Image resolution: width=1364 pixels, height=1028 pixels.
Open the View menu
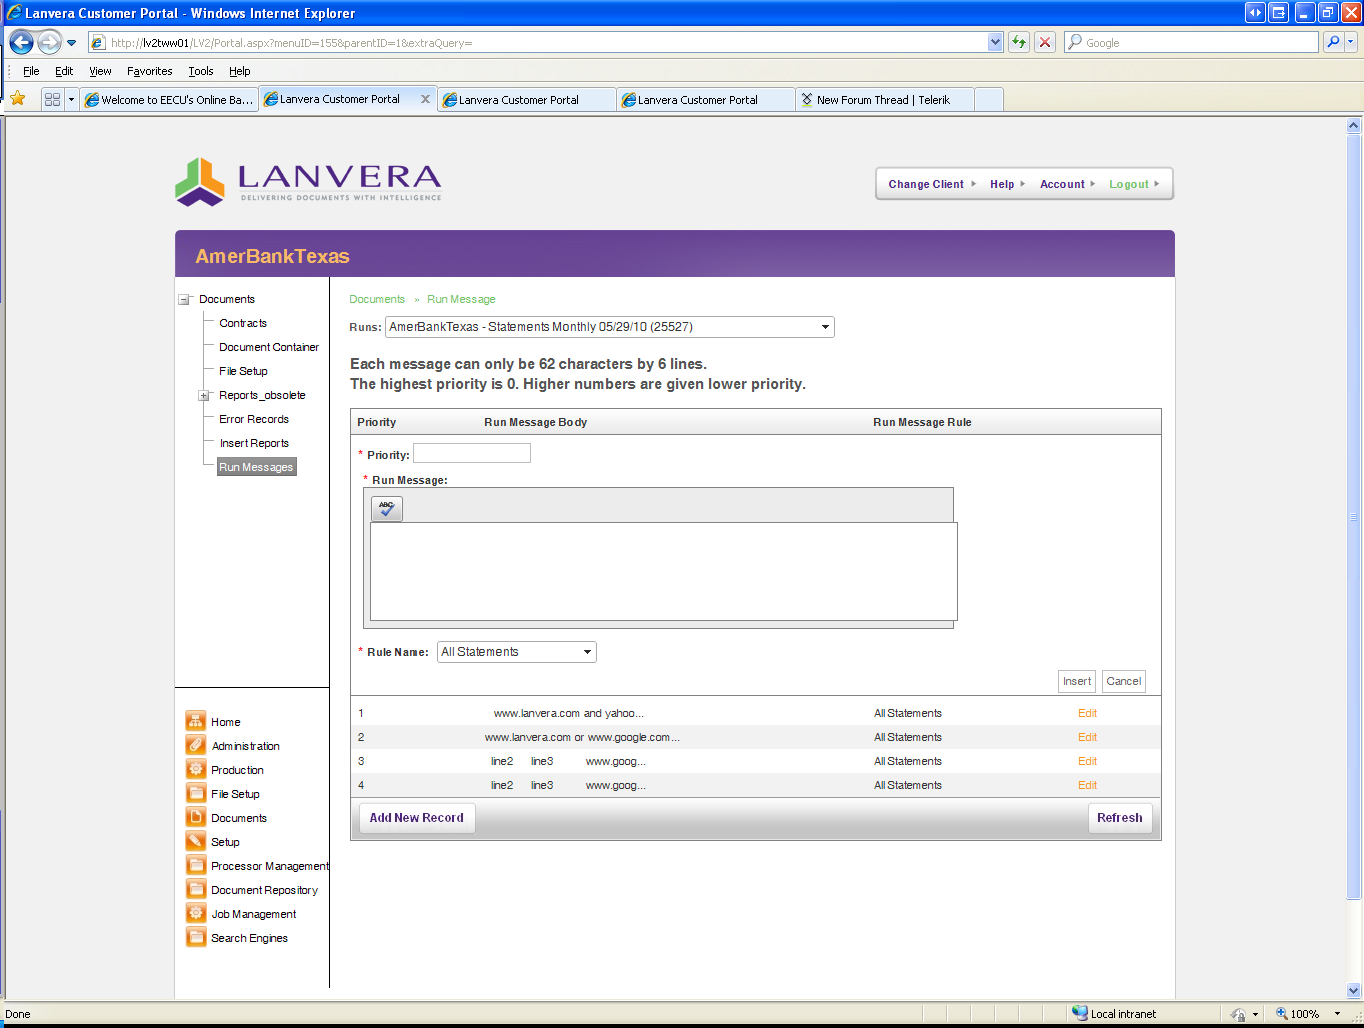(100, 71)
